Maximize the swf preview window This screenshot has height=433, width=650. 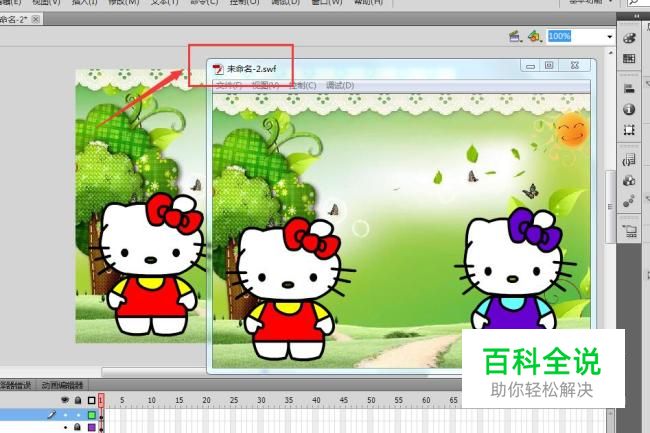pos(549,65)
